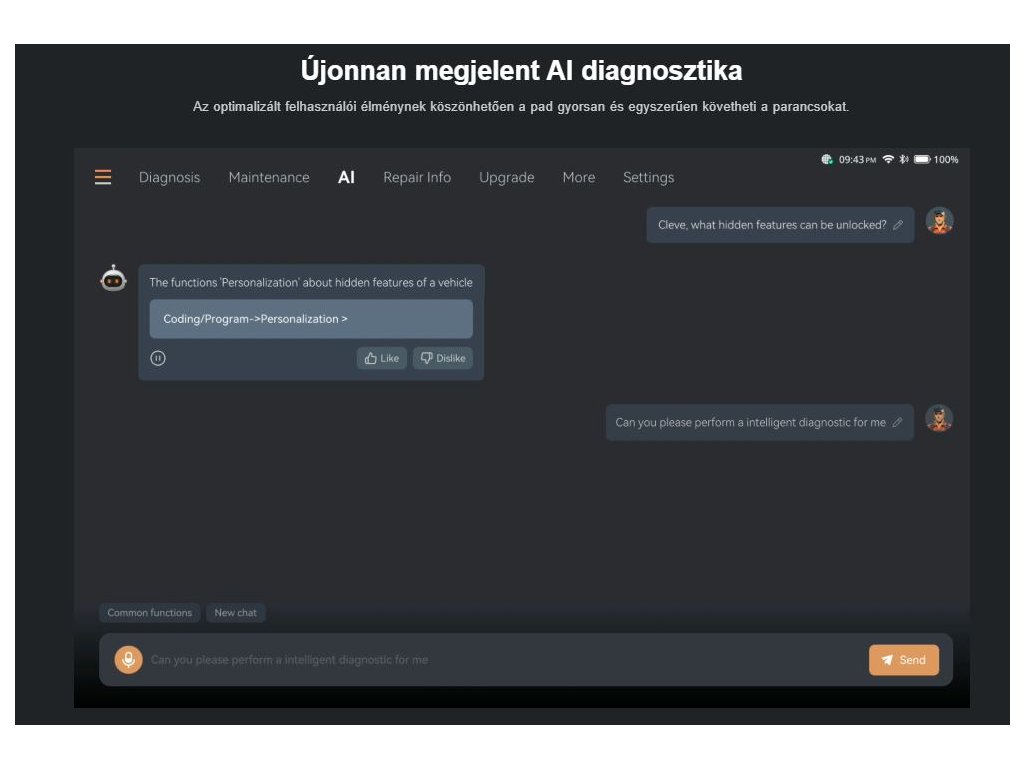Click the user avatar beside the diagnostic request message
Viewport: 1024px width, 768px height.
click(939, 419)
